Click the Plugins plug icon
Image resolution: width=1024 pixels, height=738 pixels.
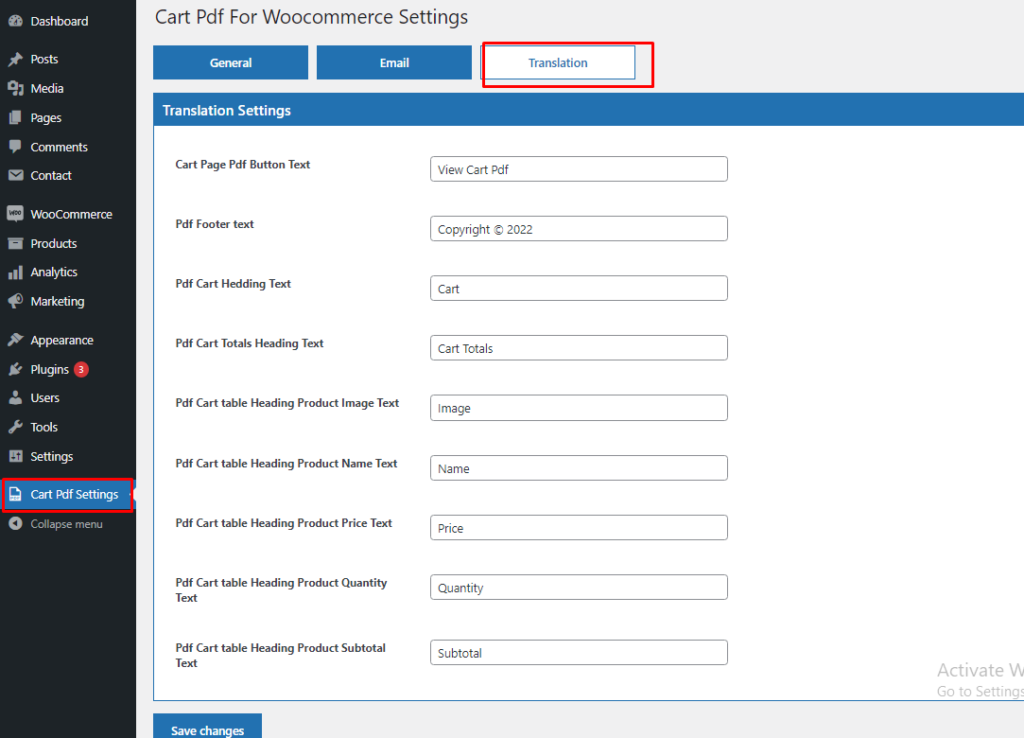(16, 370)
